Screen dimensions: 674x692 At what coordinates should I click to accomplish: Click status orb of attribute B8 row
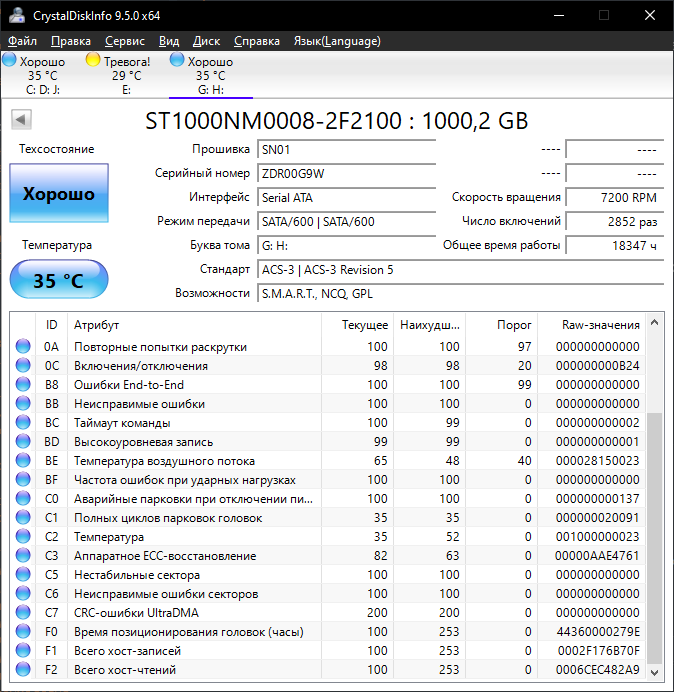[23, 384]
